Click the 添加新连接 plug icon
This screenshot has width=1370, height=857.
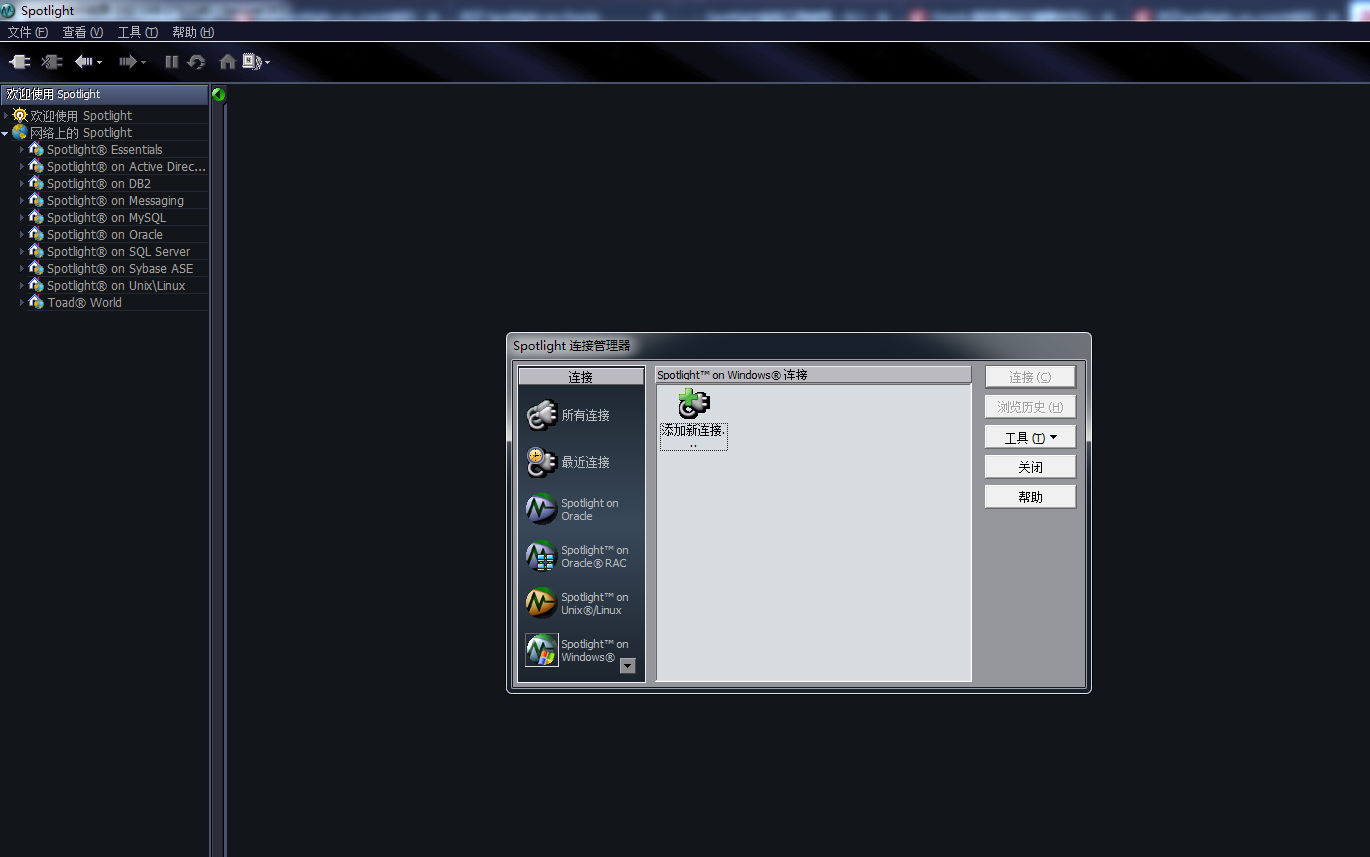pyautogui.click(x=694, y=404)
